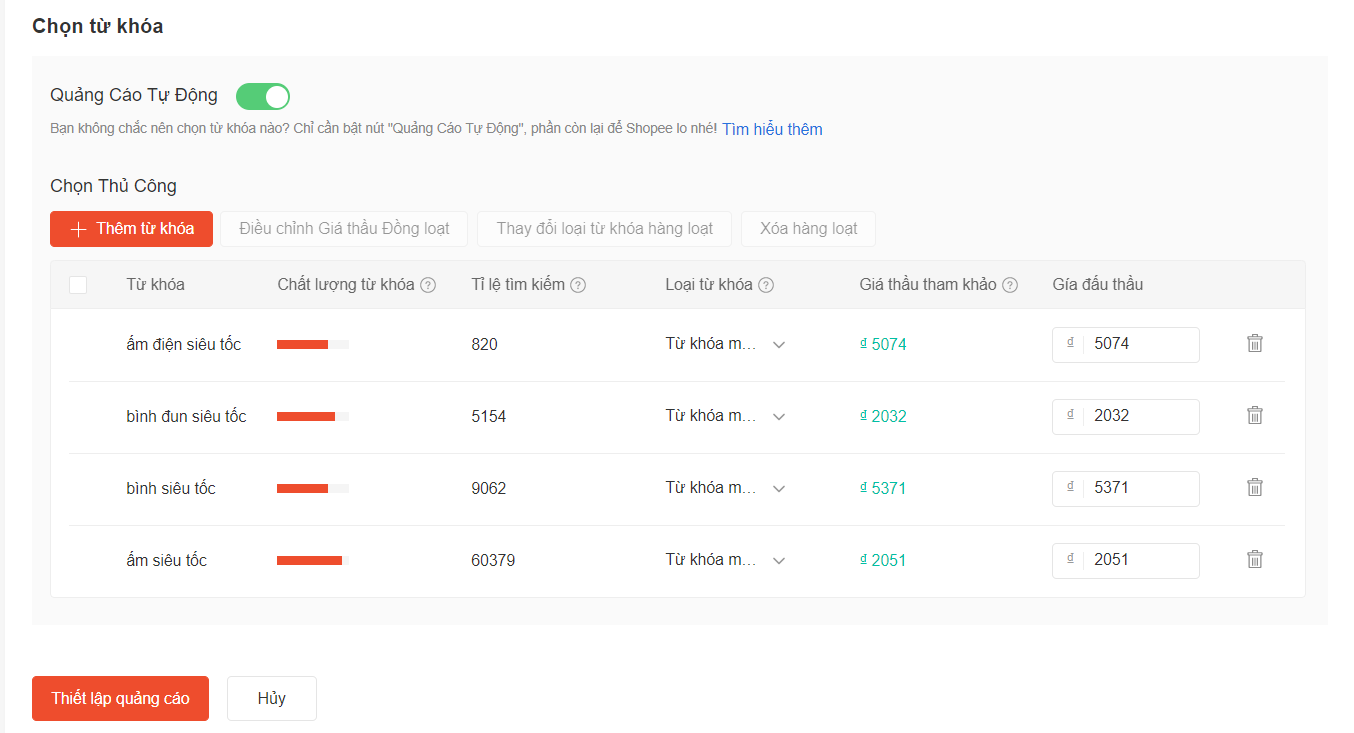This screenshot has width=1354, height=733.
Task: Delete the 'ấm điện siêu tốc' keyword row
Action: click(1254, 343)
